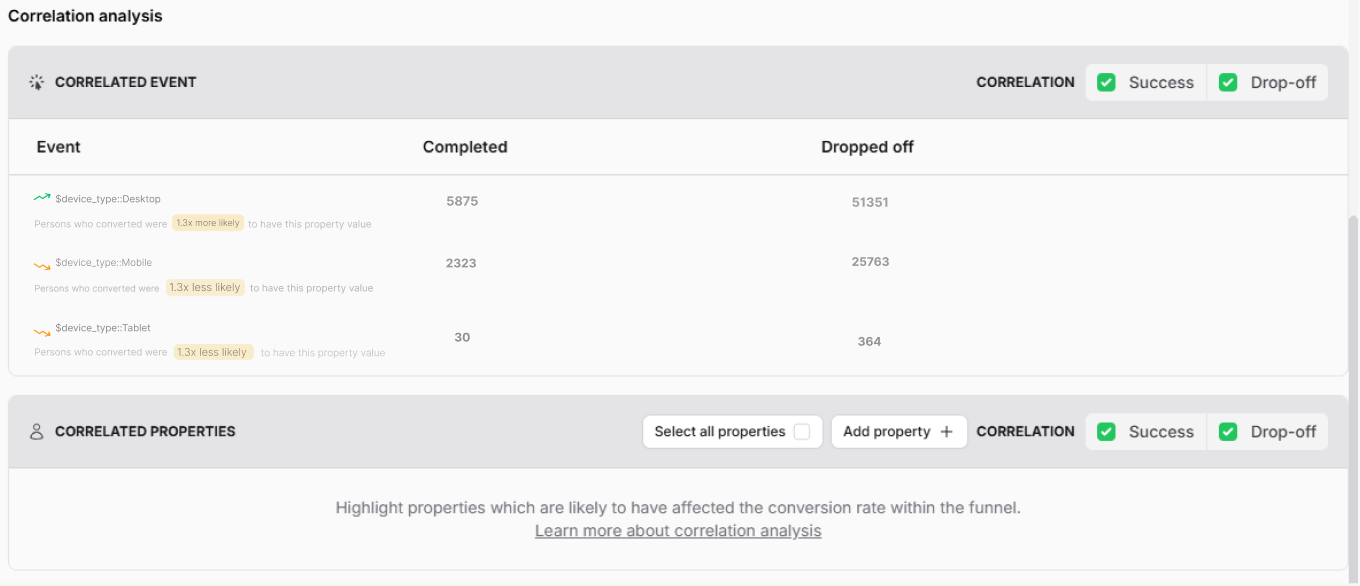Select the $device_type::Desktop row label
Image resolution: width=1360 pixels, height=586 pixels.
tap(108, 199)
